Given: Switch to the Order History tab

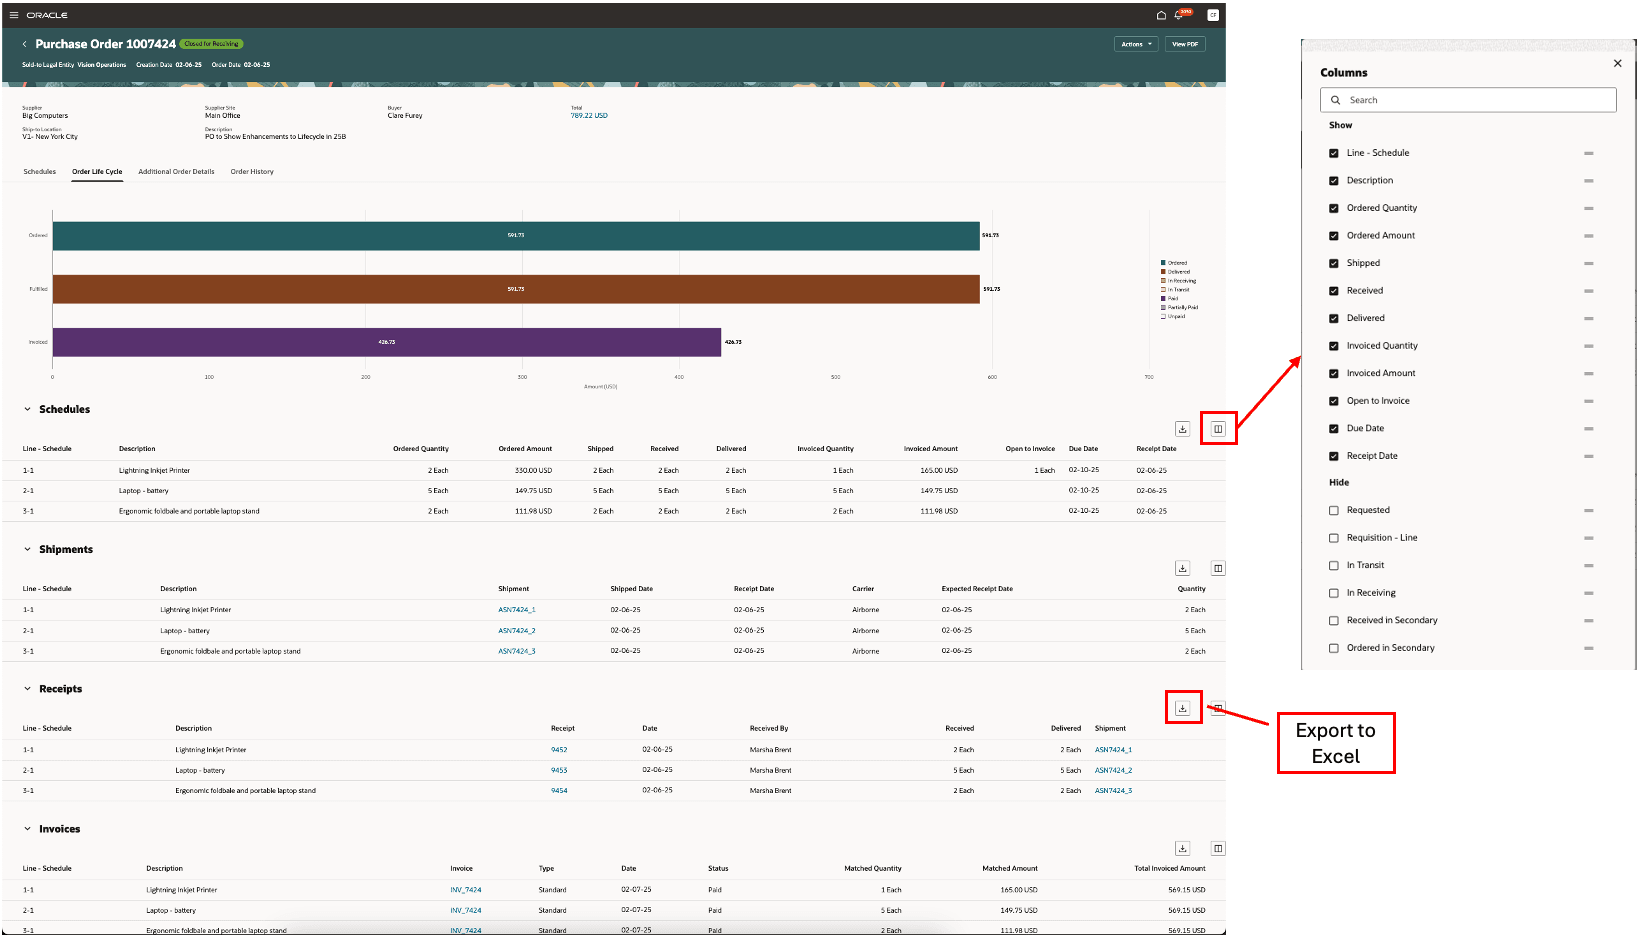Looking at the screenshot, I should tap(252, 171).
